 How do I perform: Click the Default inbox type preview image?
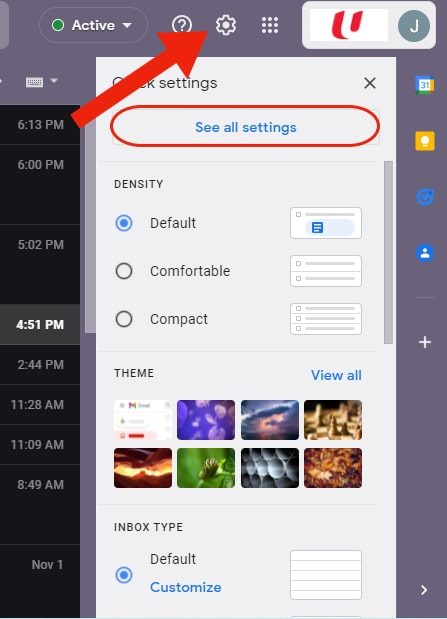click(x=326, y=575)
